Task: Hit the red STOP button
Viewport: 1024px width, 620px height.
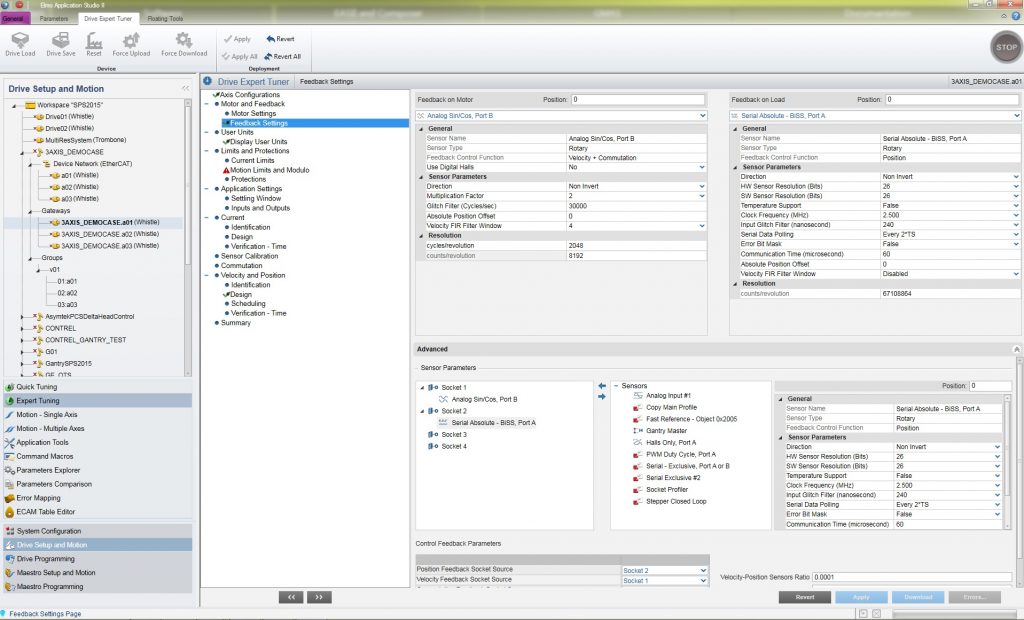Action: [x=1004, y=47]
